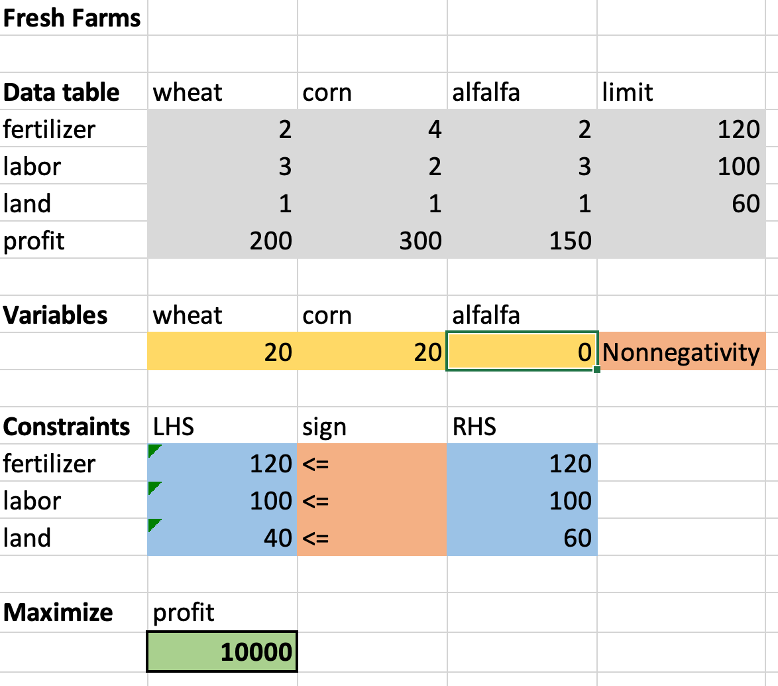Image resolution: width=778 pixels, height=686 pixels.
Task: Select the alfalfa variable cell showing 0
Action: (521, 353)
